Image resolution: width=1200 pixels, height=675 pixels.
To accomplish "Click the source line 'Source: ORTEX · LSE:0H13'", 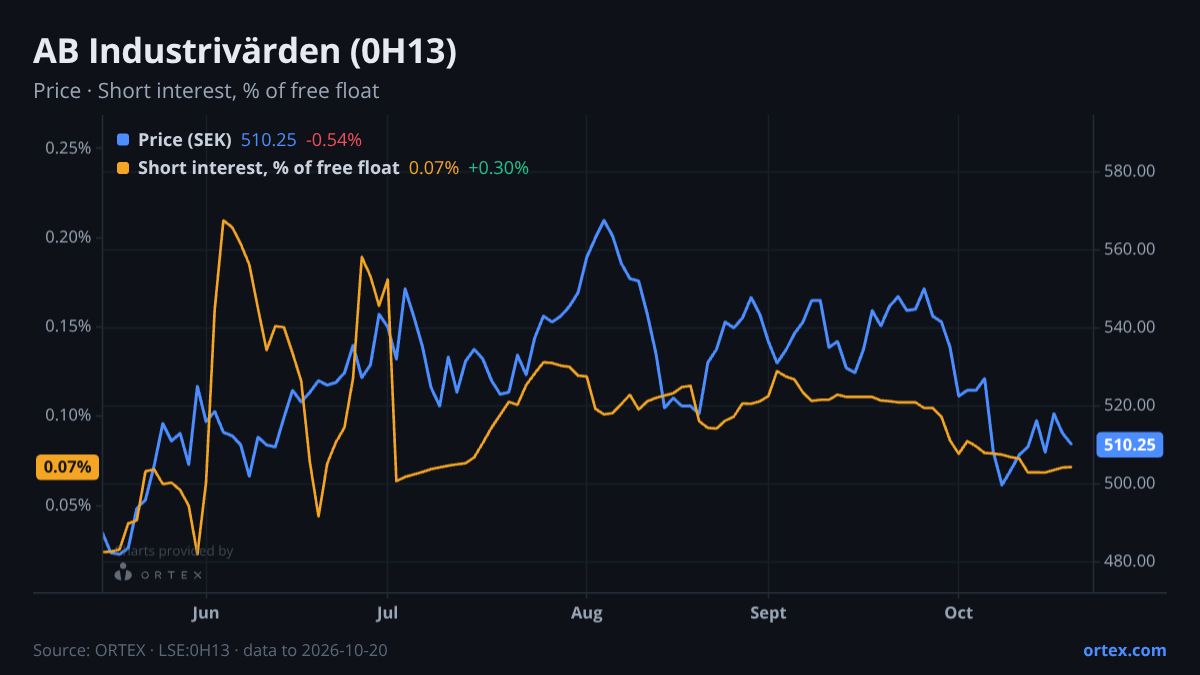I will [133, 650].
